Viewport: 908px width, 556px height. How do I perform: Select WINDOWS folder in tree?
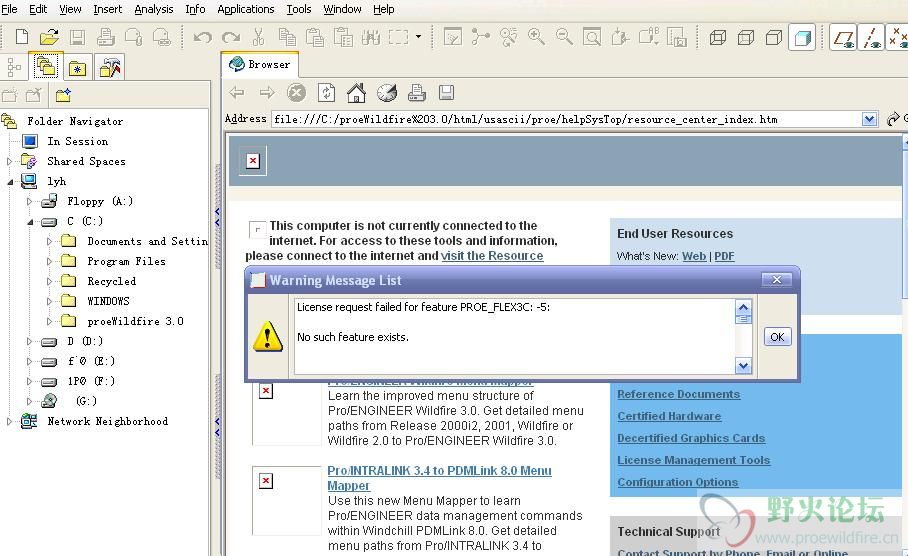coord(108,301)
